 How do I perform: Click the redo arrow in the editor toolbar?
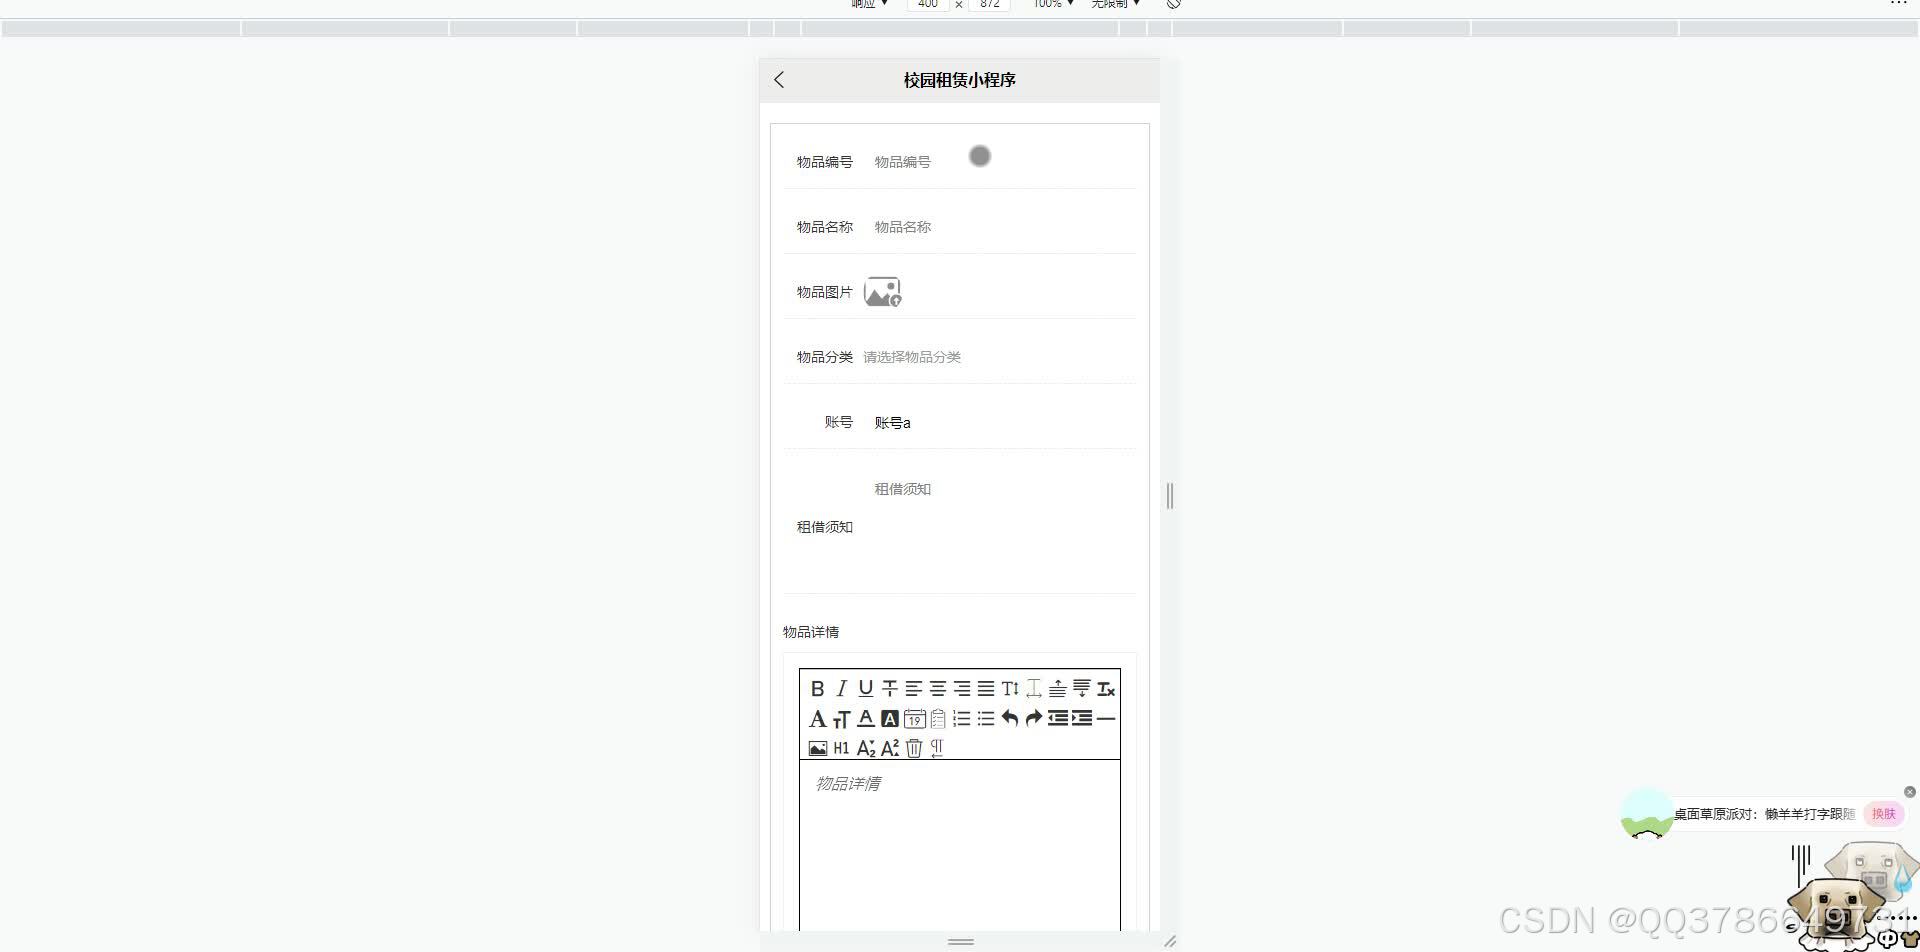click(x=1034, y=718)
